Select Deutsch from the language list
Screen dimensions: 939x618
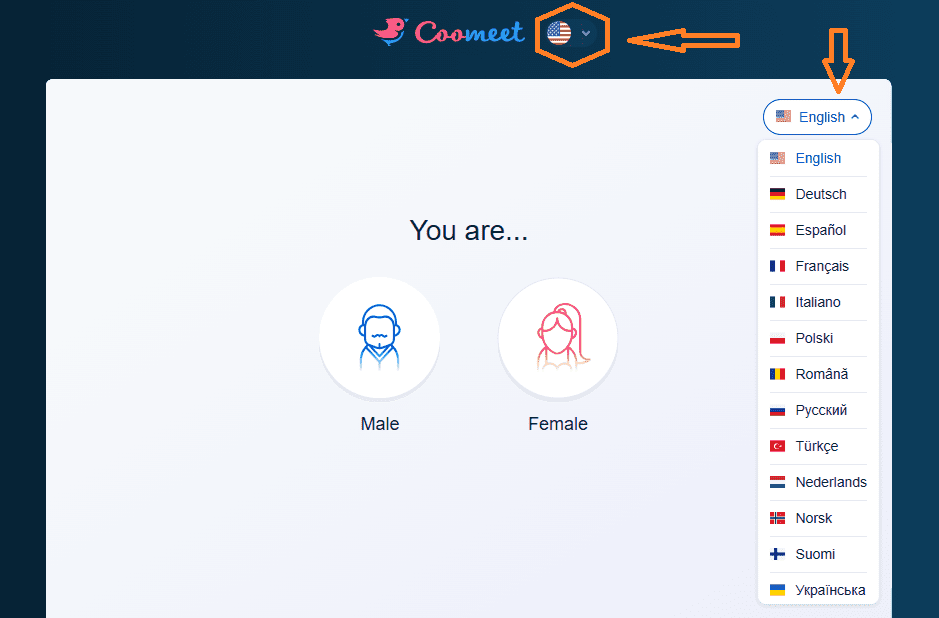(820, 194)
